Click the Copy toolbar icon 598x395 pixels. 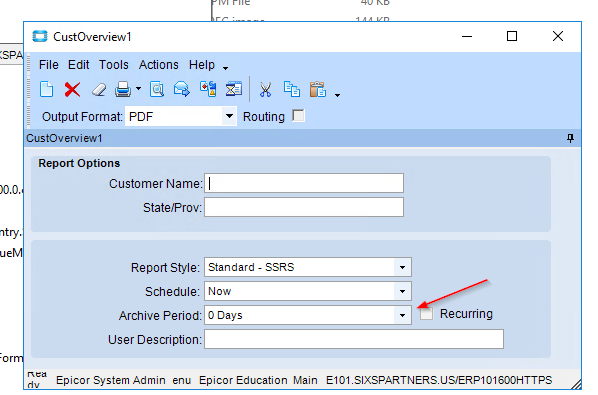click(292, 89)
